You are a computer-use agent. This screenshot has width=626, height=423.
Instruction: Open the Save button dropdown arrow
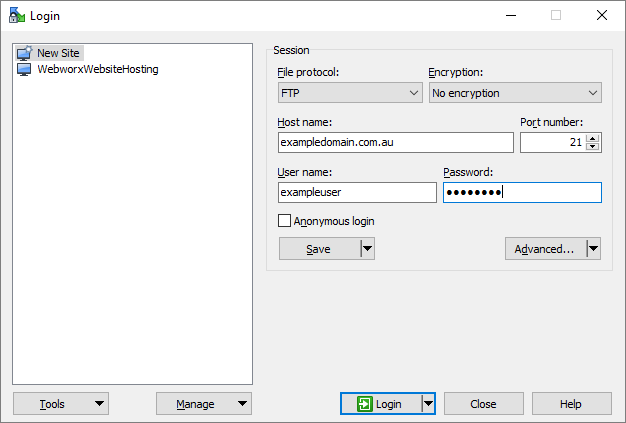[x=368, y=249]
